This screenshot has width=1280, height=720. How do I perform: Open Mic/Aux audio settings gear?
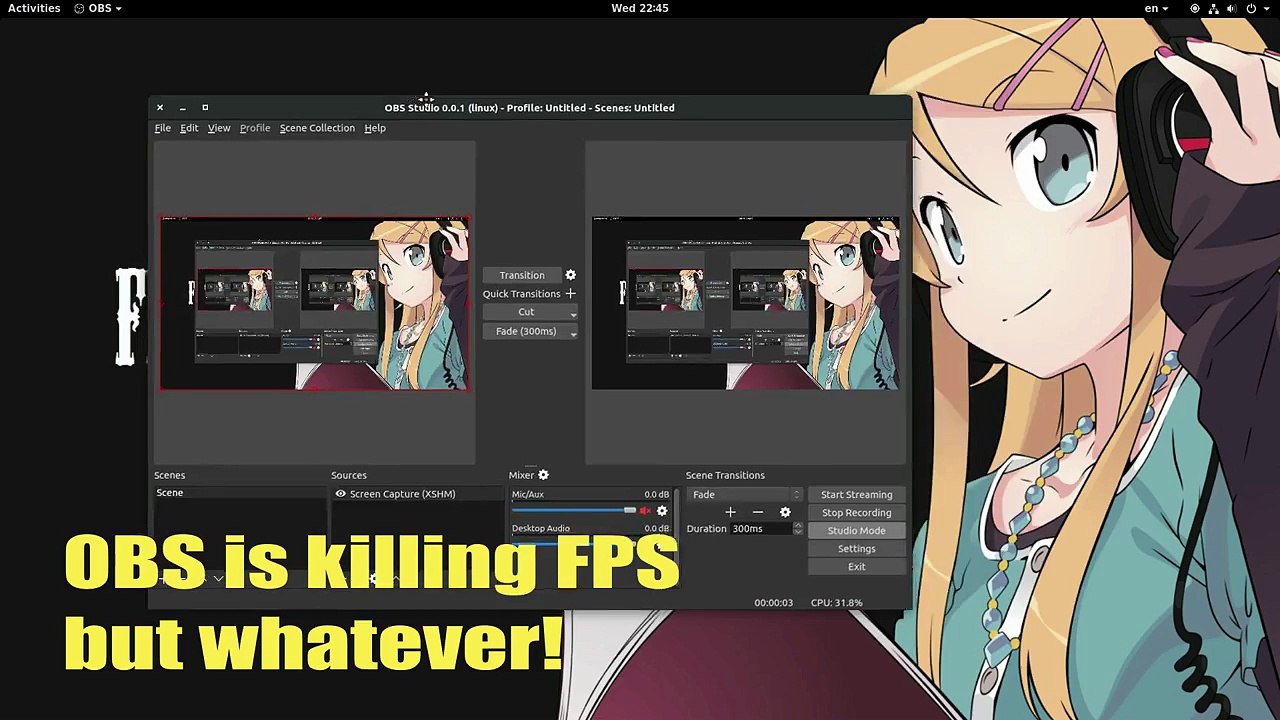[x=662, y=511]
